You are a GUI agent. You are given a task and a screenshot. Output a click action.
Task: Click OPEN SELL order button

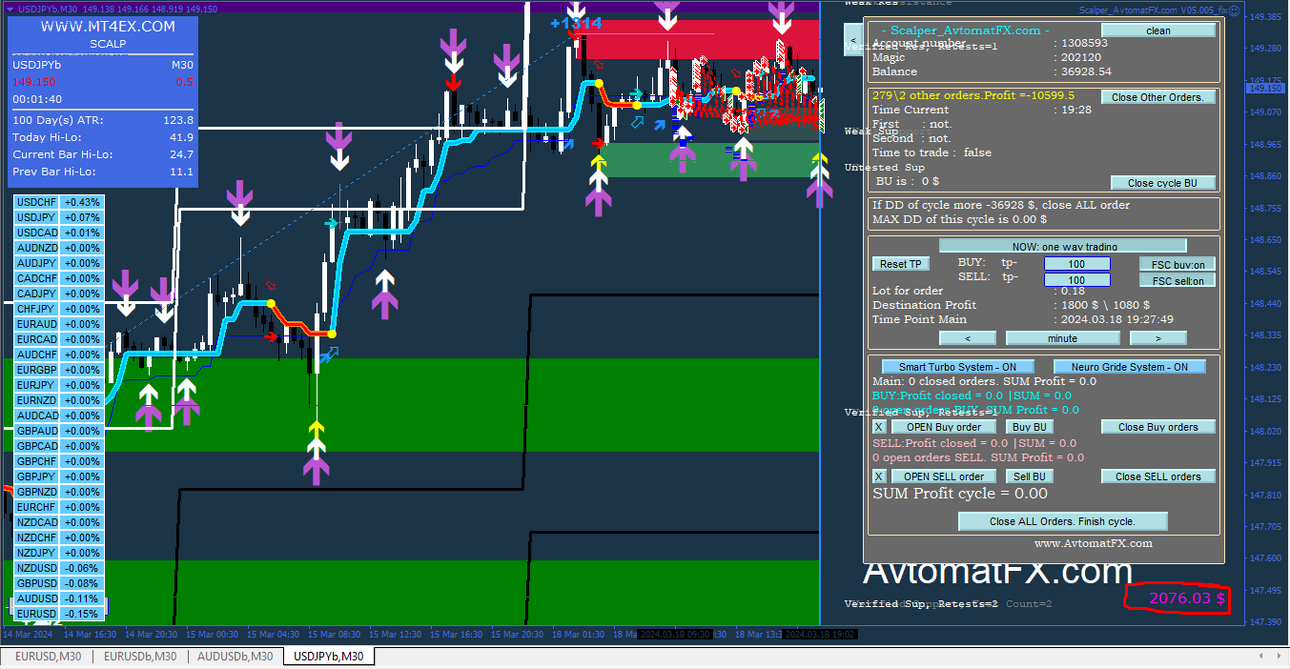click(943, 477)
